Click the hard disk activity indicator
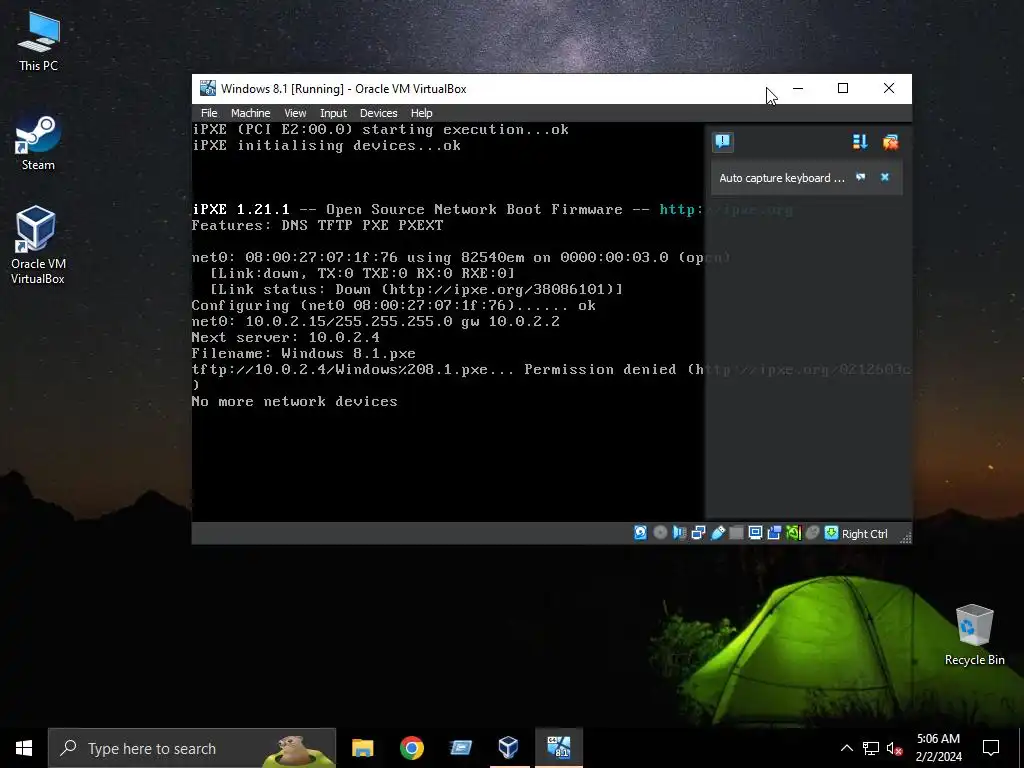Screen dimensions: 1024x768 point(640,533)
